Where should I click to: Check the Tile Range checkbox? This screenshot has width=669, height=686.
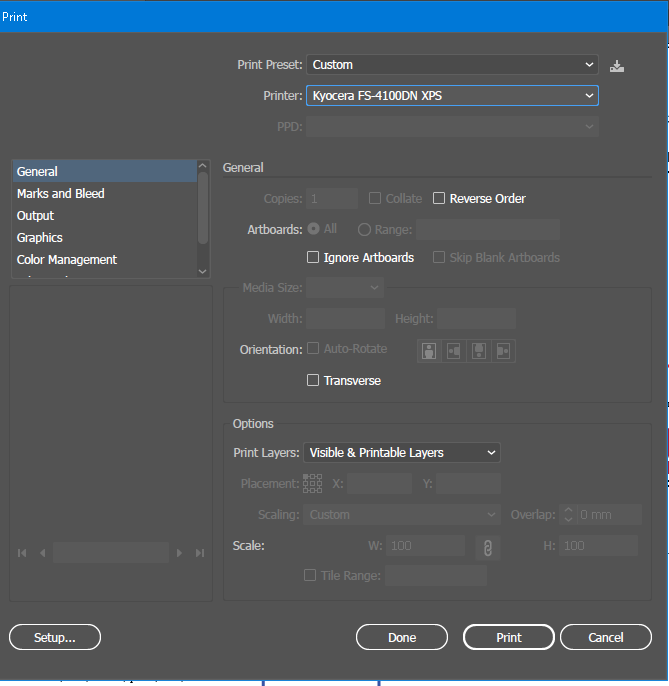pos(310,575)
